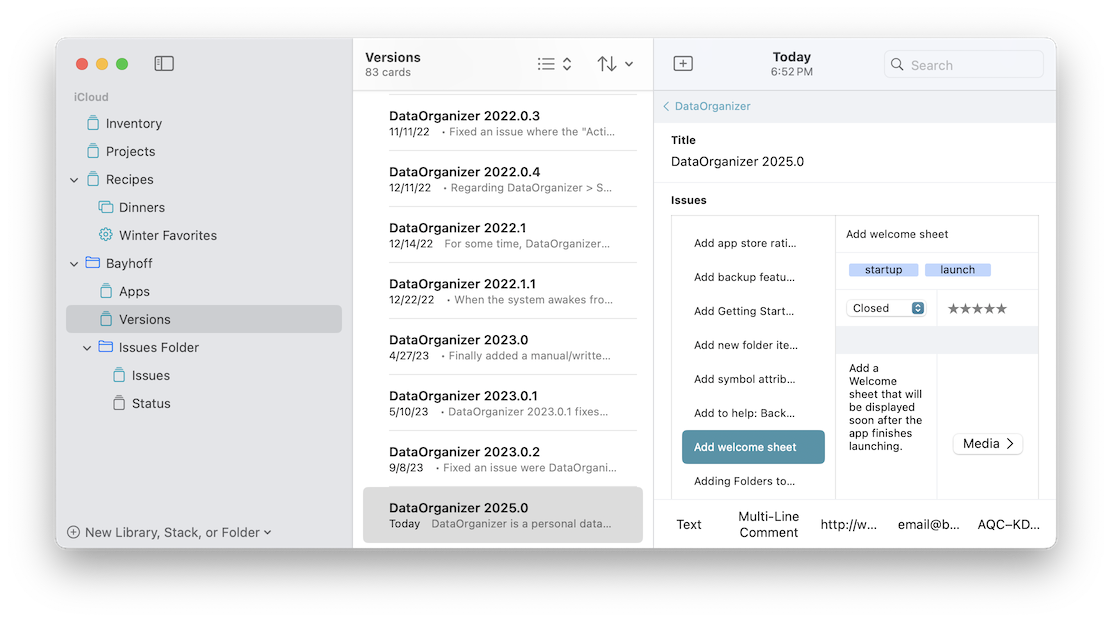This screenshot has width=1112, height=622.
Task: Open the Media button
Action: (x=988, y=443)
